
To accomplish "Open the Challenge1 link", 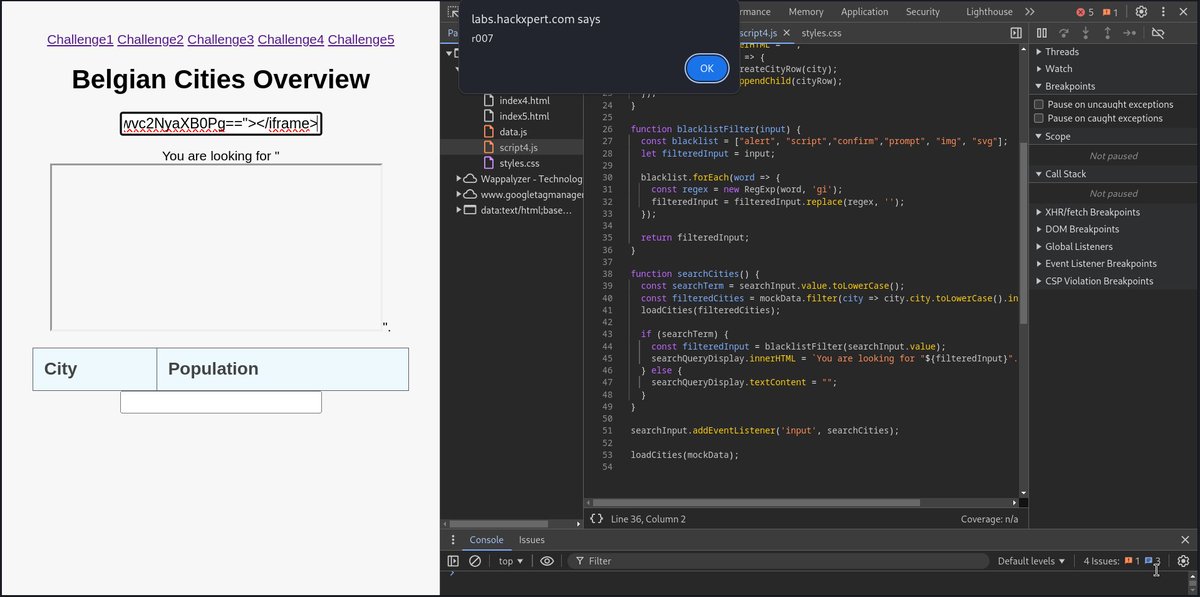I will (80, 39).
